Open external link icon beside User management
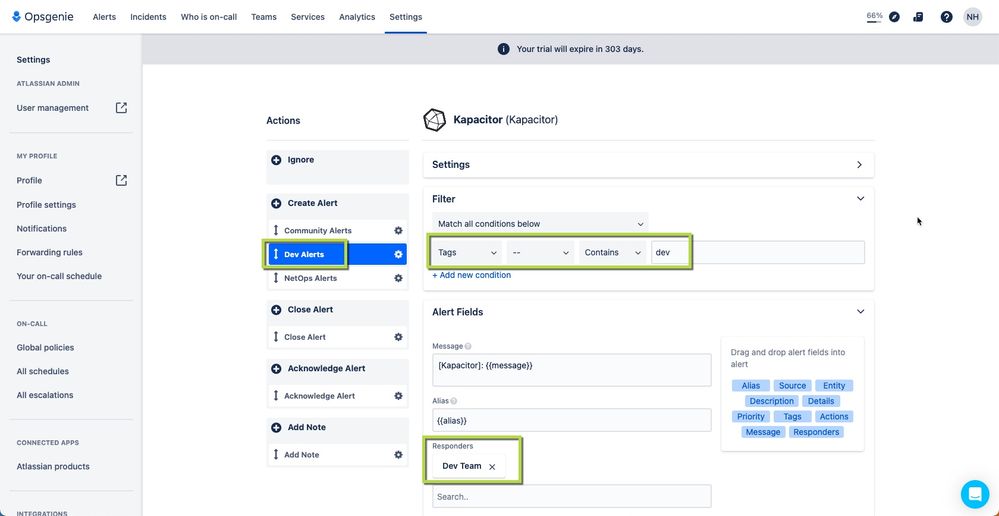Viewport: 999px width, 516px height. (x=121, y=108)
